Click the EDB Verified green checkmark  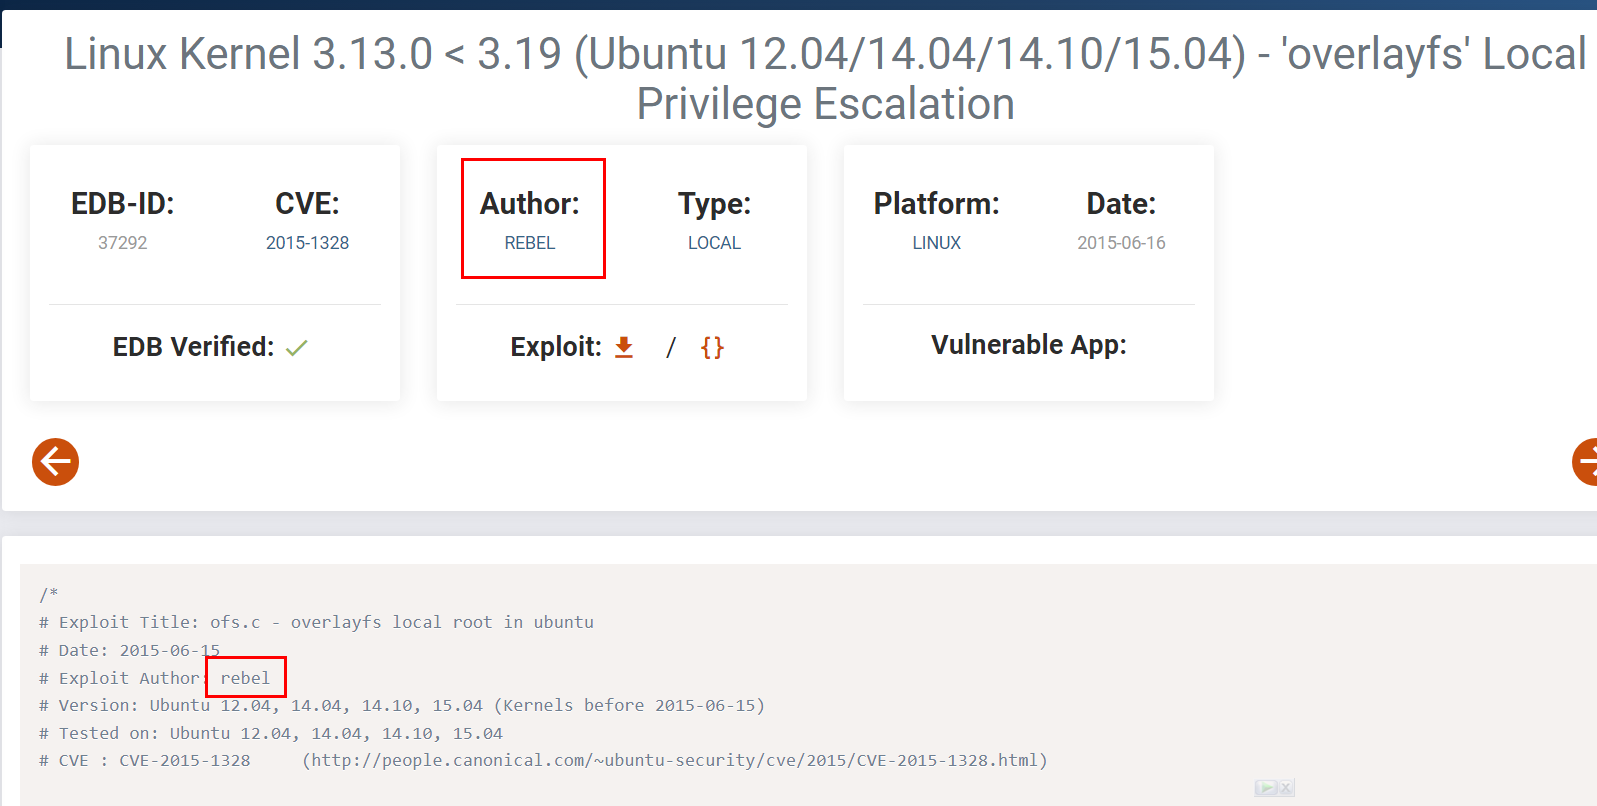297,348
